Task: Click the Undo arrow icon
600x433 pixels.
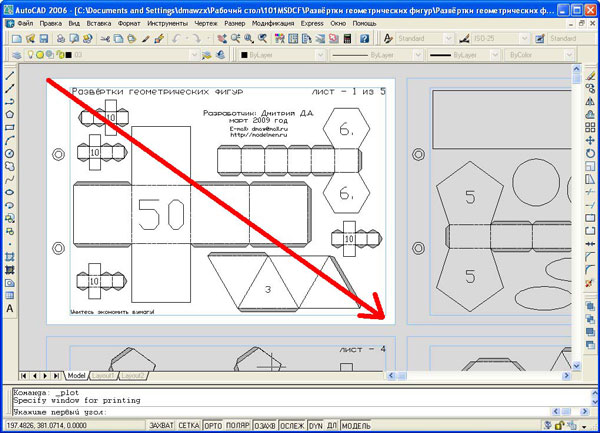Action: [x=176, y=39]
